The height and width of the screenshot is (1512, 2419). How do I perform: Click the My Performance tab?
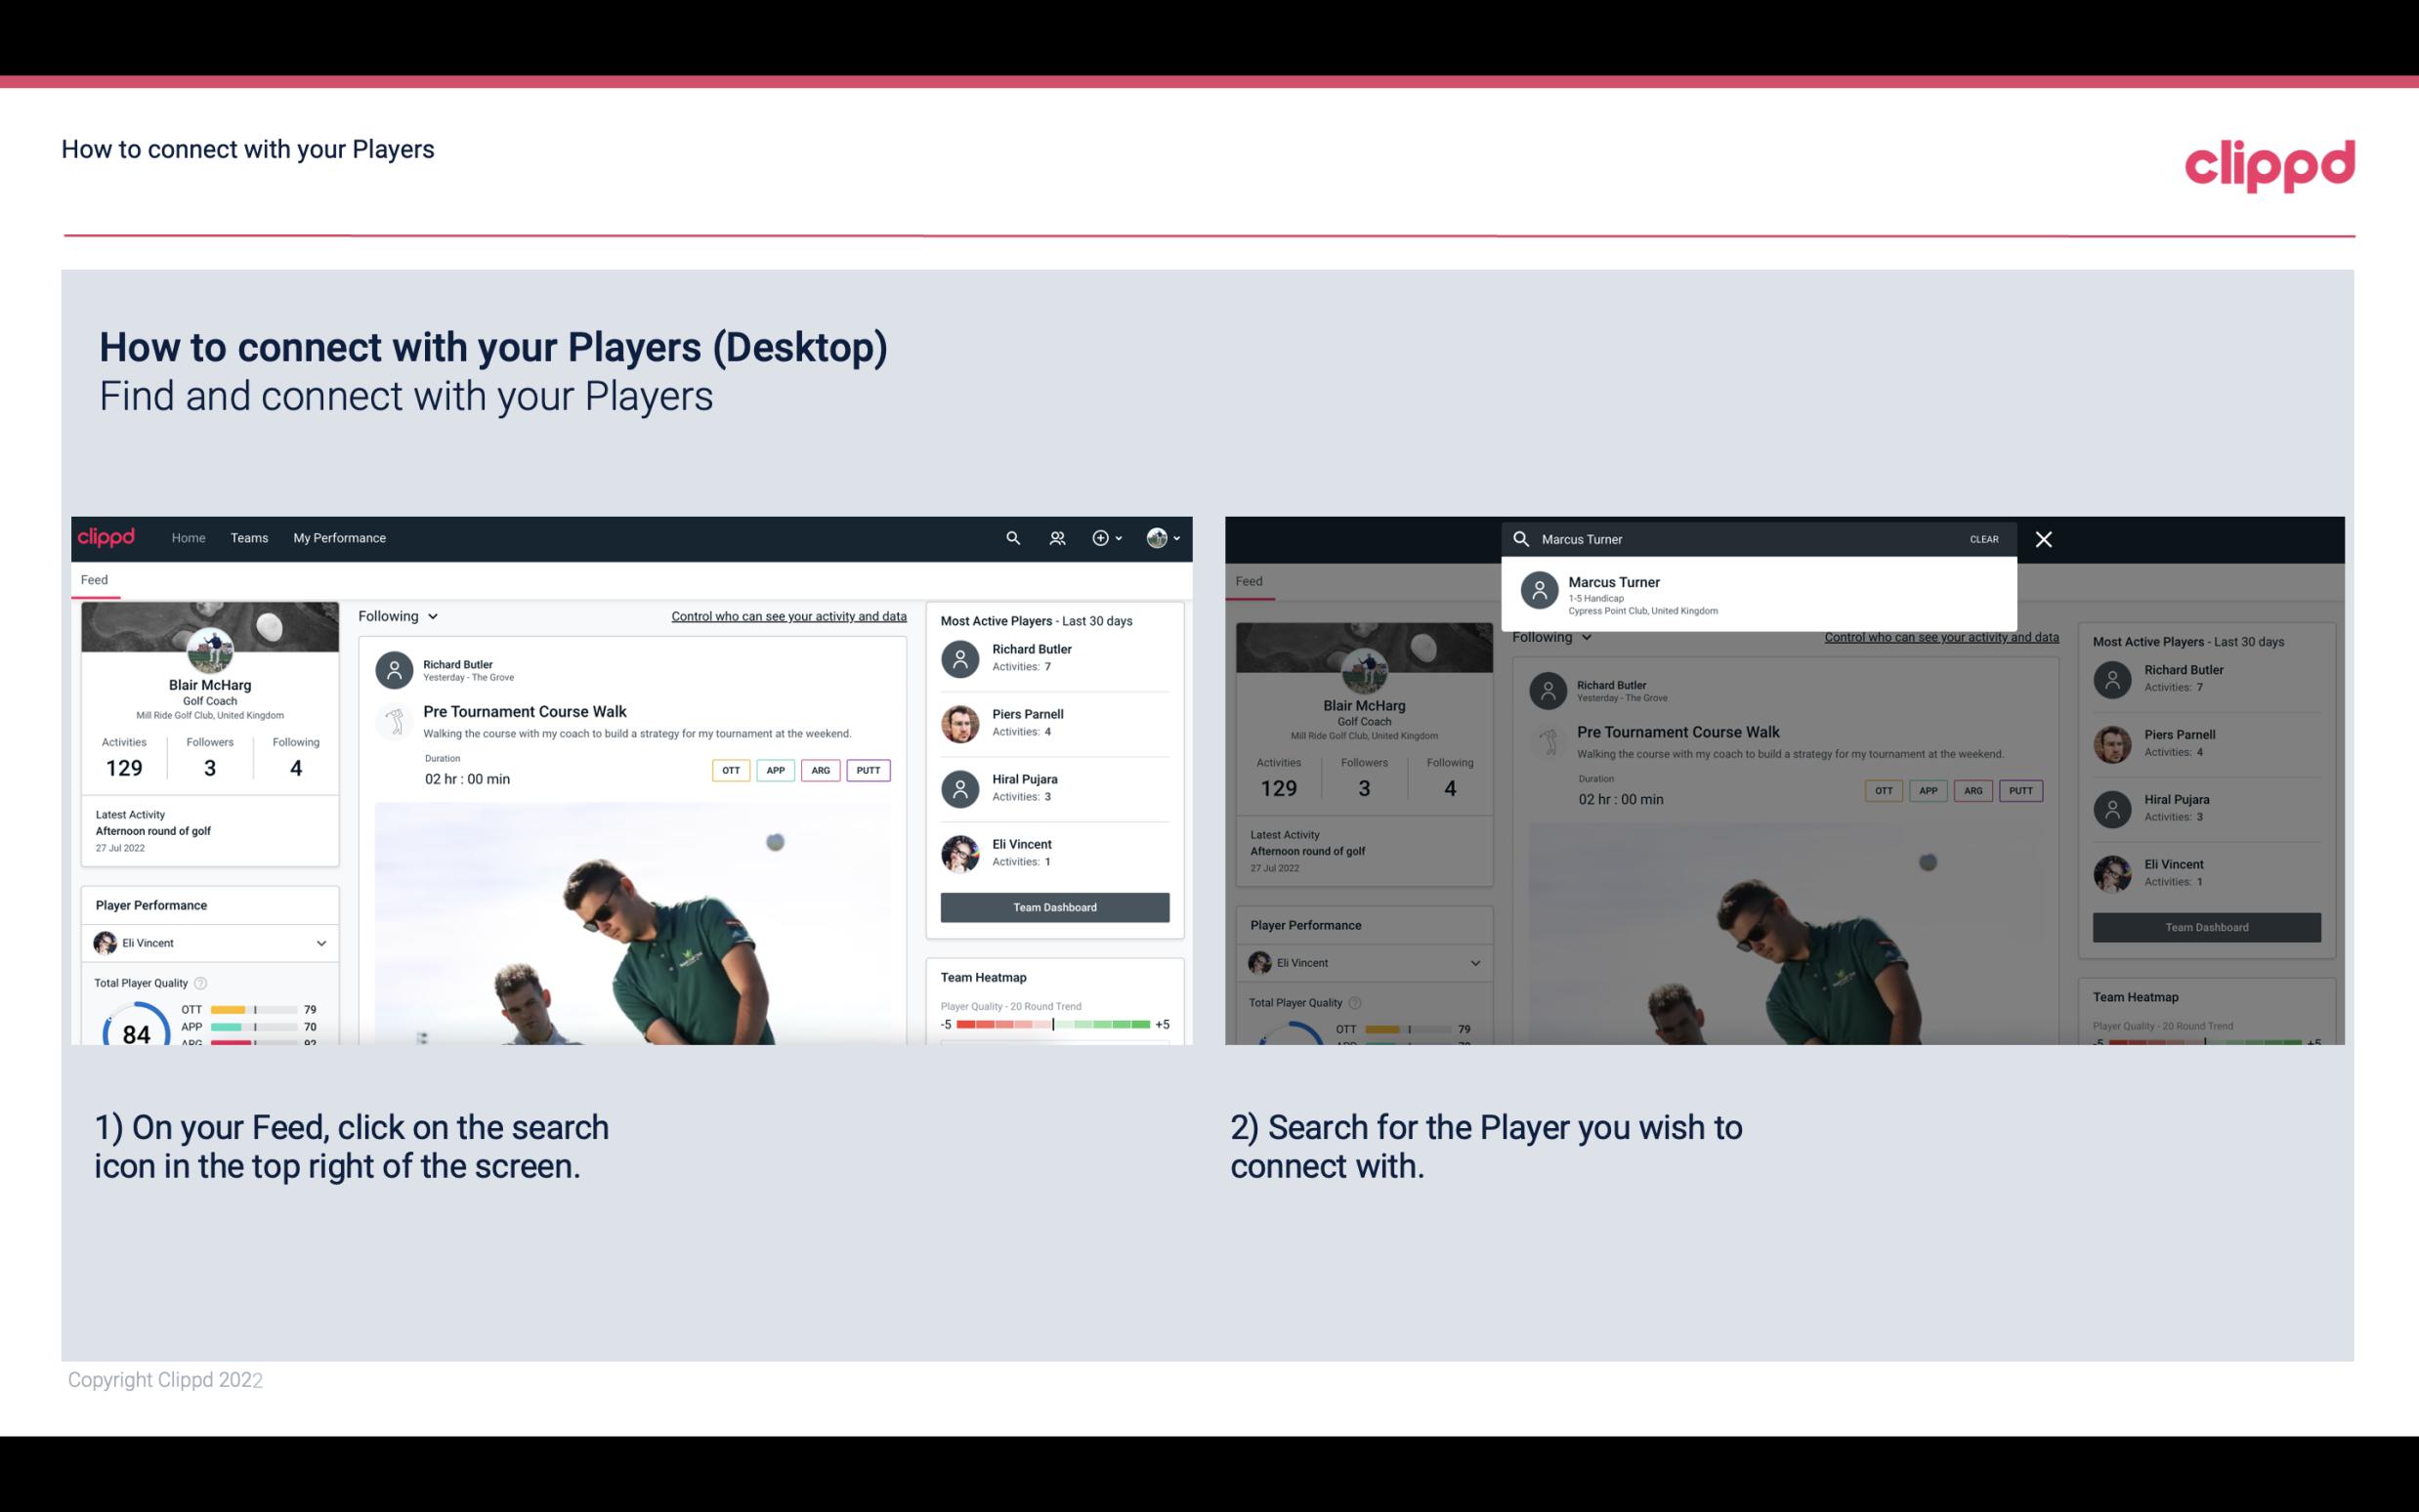338,536
